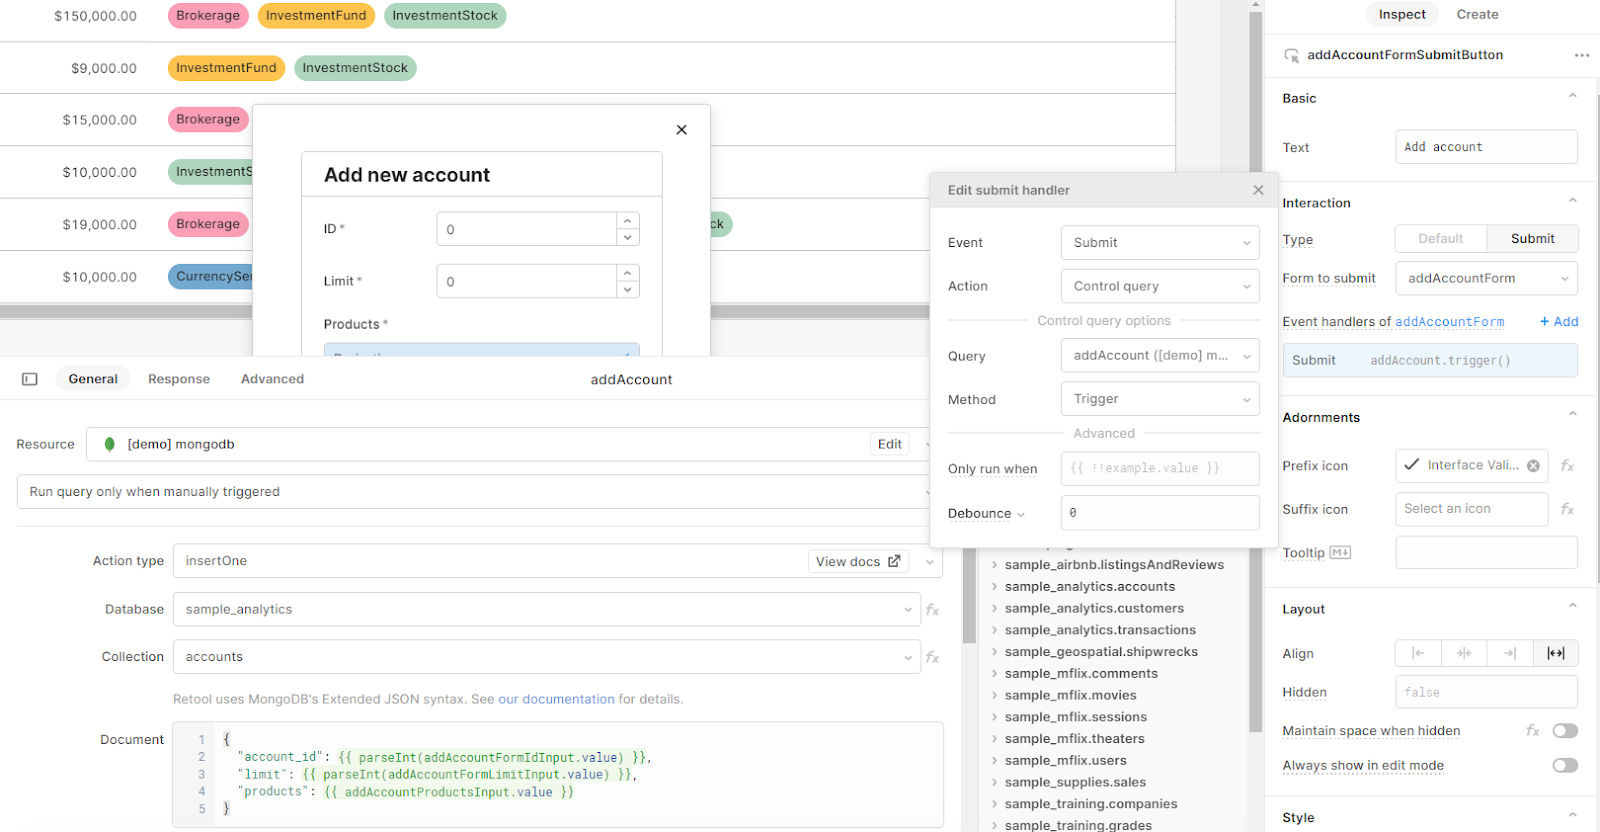Click the fx icon beside Database
The width and height of the screenshot is (1600, 832).
point(932,609)
